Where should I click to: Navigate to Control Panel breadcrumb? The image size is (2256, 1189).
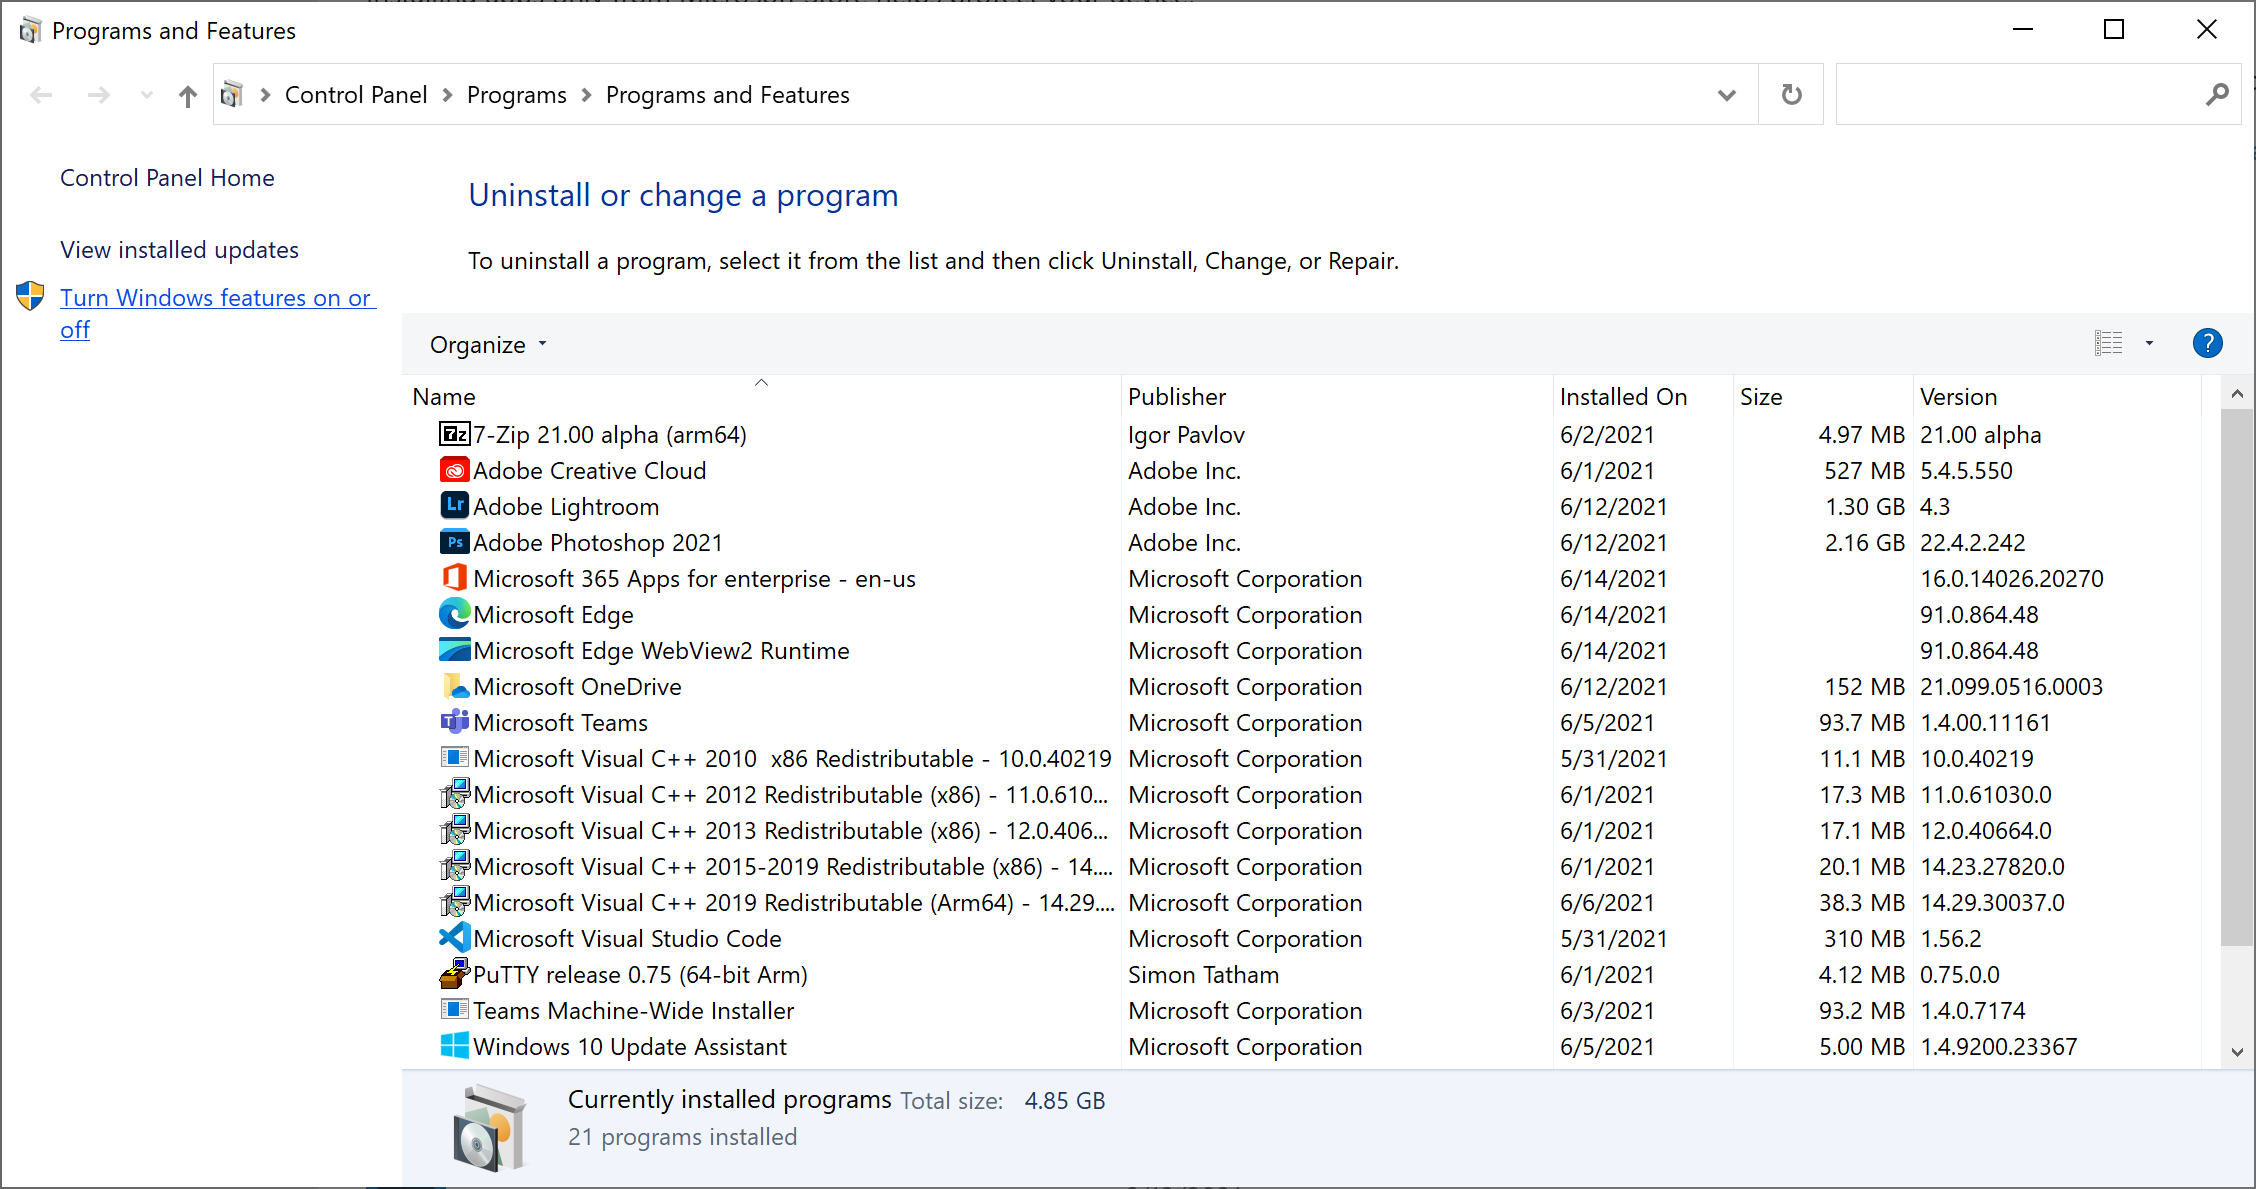[x=356, y=95]
